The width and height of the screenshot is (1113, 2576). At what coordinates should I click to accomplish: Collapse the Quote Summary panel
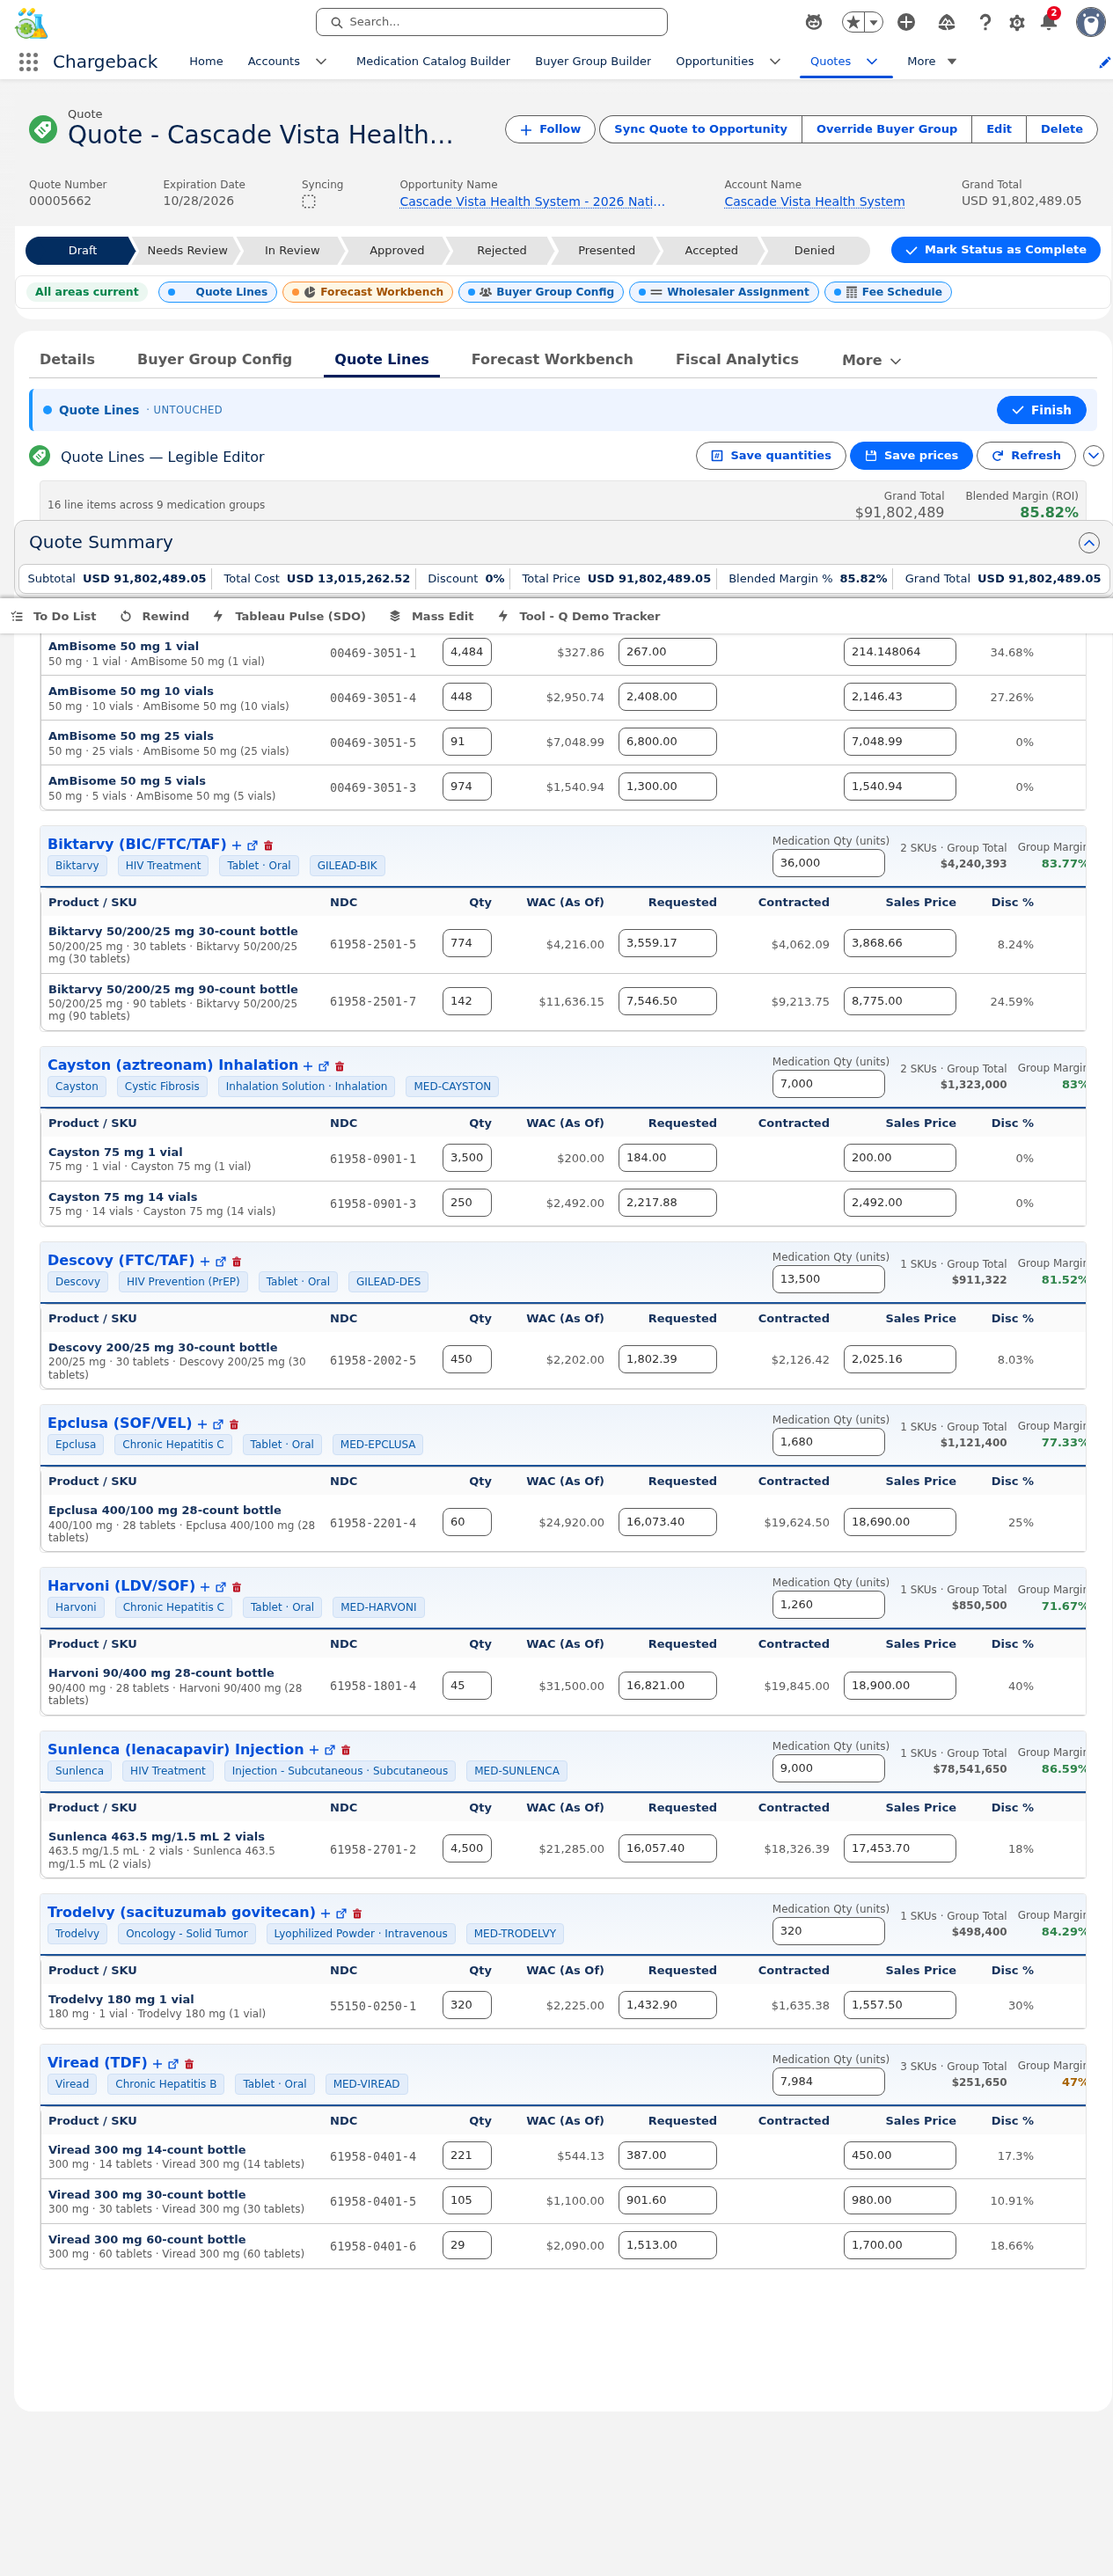[1089, 543]
